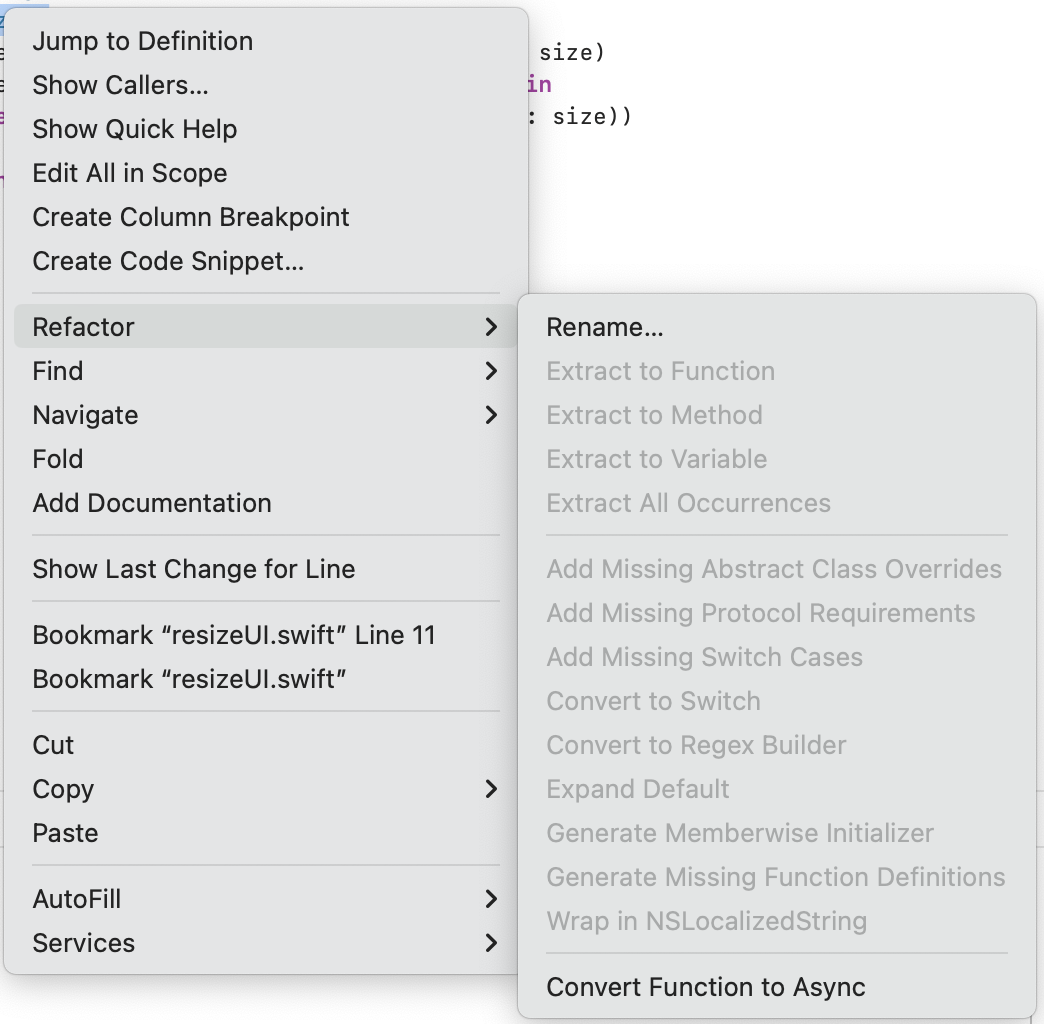Choose Rename… in the Refactor submenu
Image resolution: width=1044 pixels, height=1024 pixels.
[604, 327]
